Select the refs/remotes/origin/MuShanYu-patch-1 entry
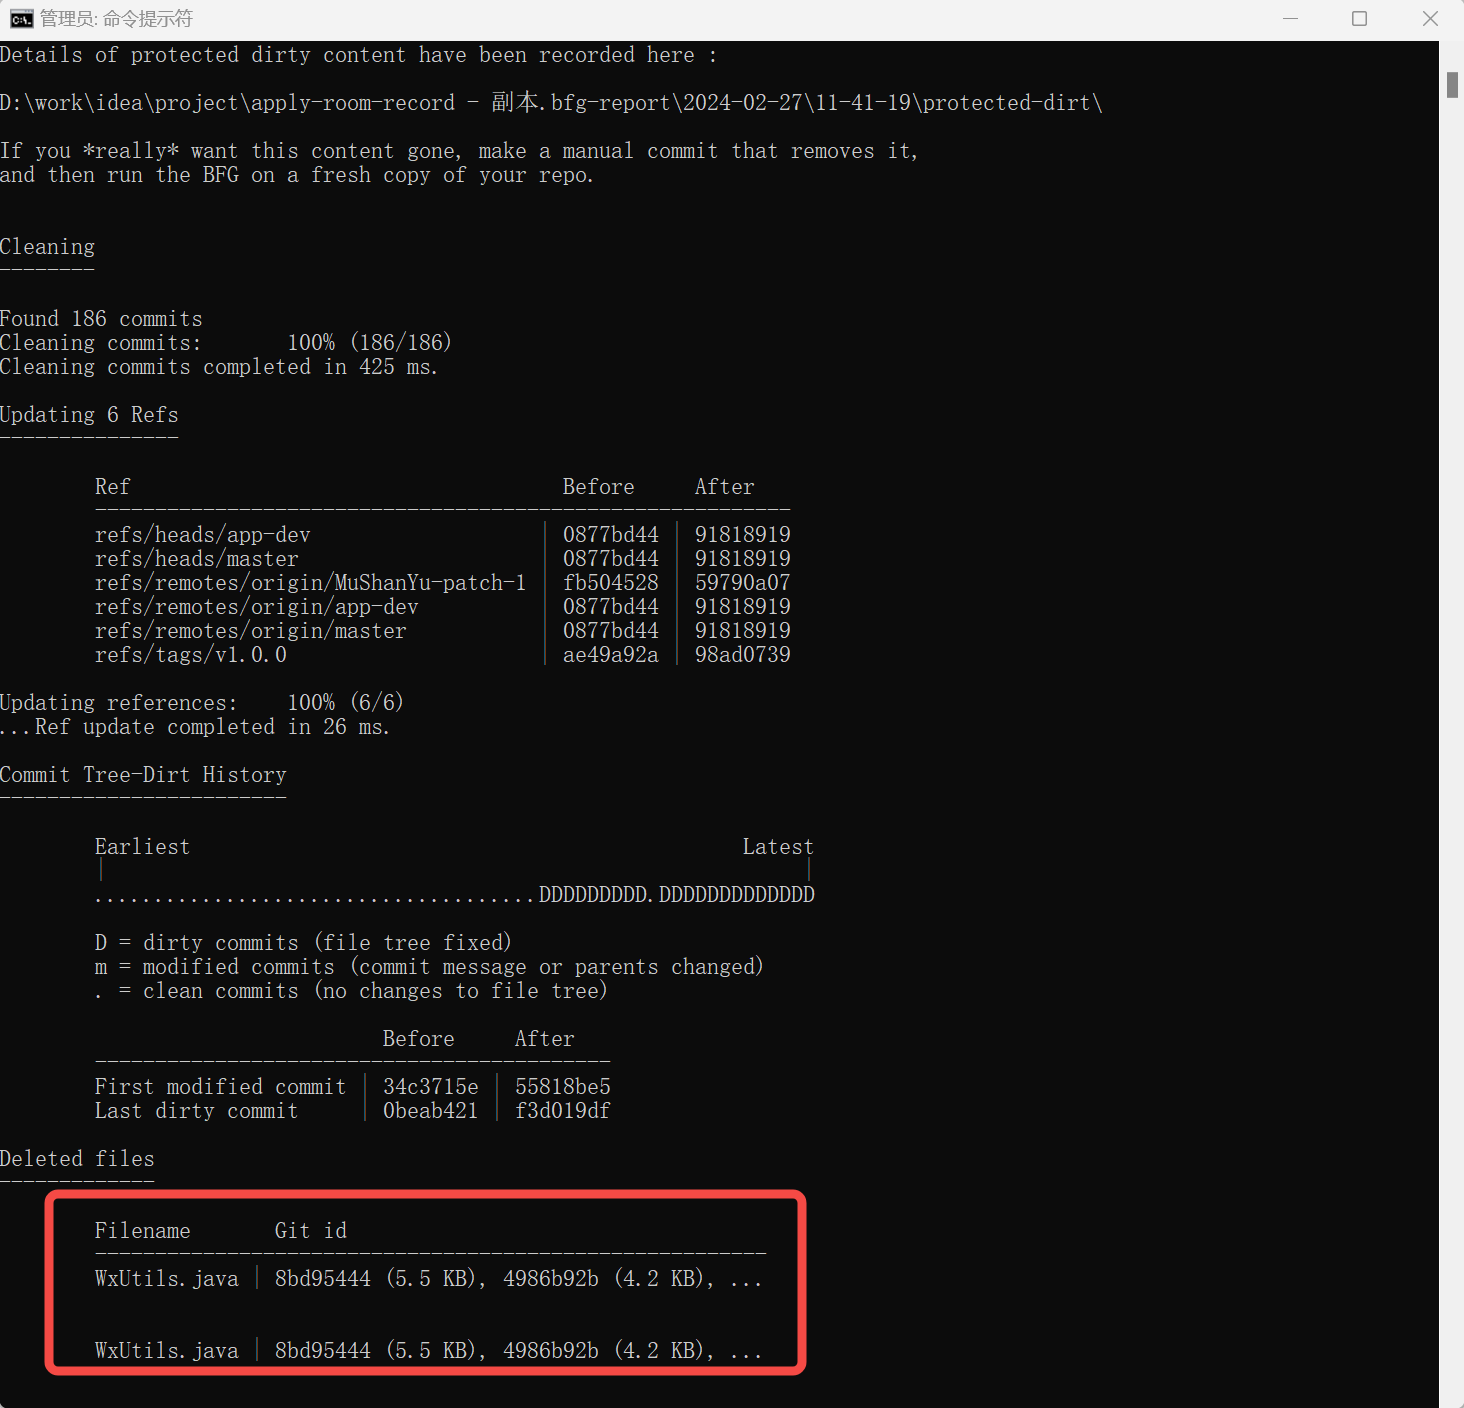Viewport: 1464px width, 1408px height. coord(310,583)
